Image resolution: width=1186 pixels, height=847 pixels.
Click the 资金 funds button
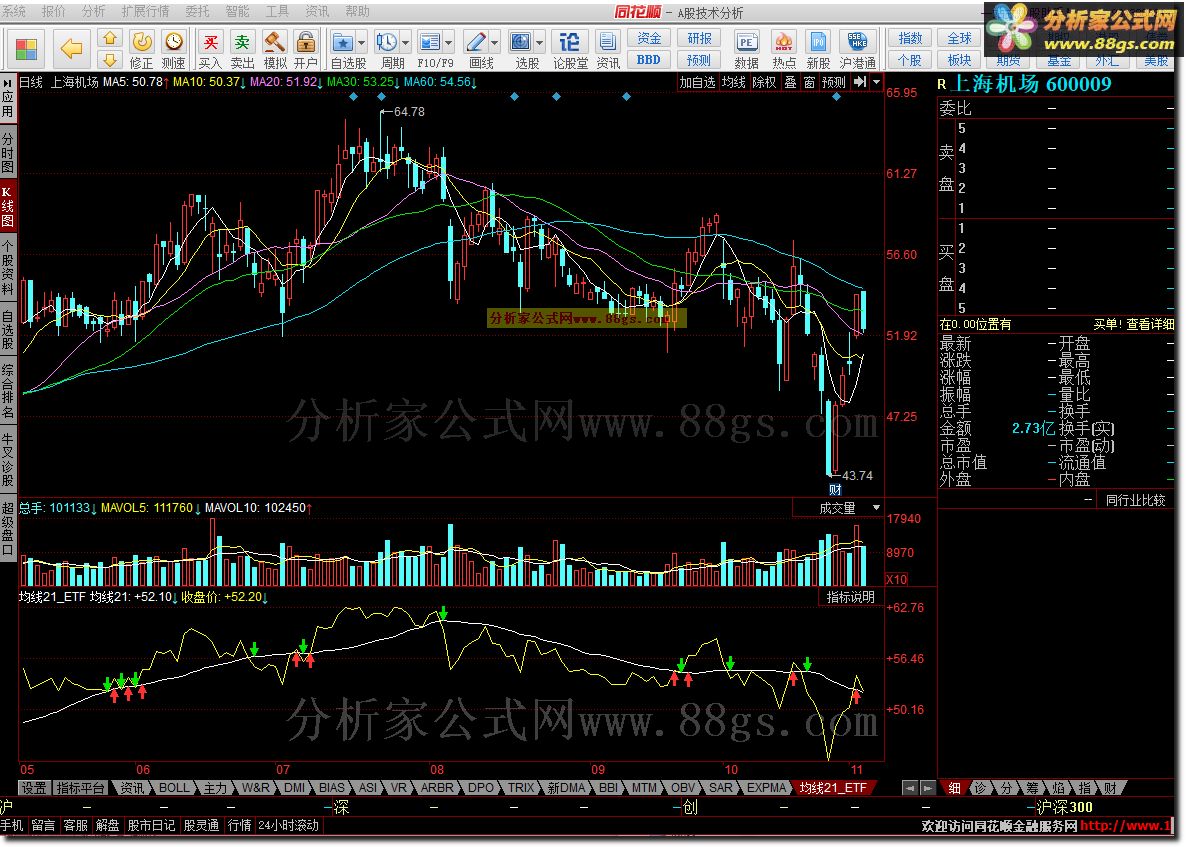(x=649, y=38)
